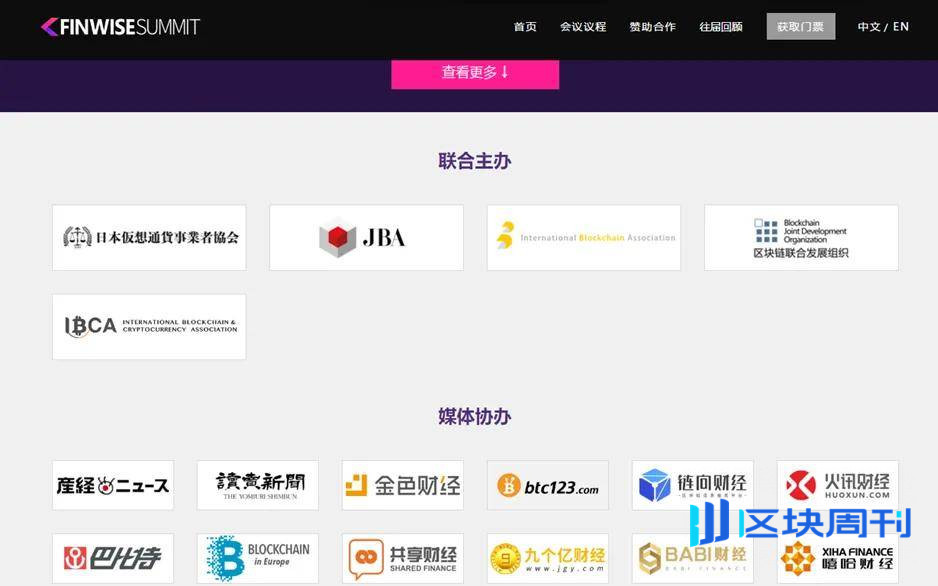
Task: Open the 讀賣新聞 Yomiuri Shimbun logo
Action: pyautogui.click(x=258, y=485)
